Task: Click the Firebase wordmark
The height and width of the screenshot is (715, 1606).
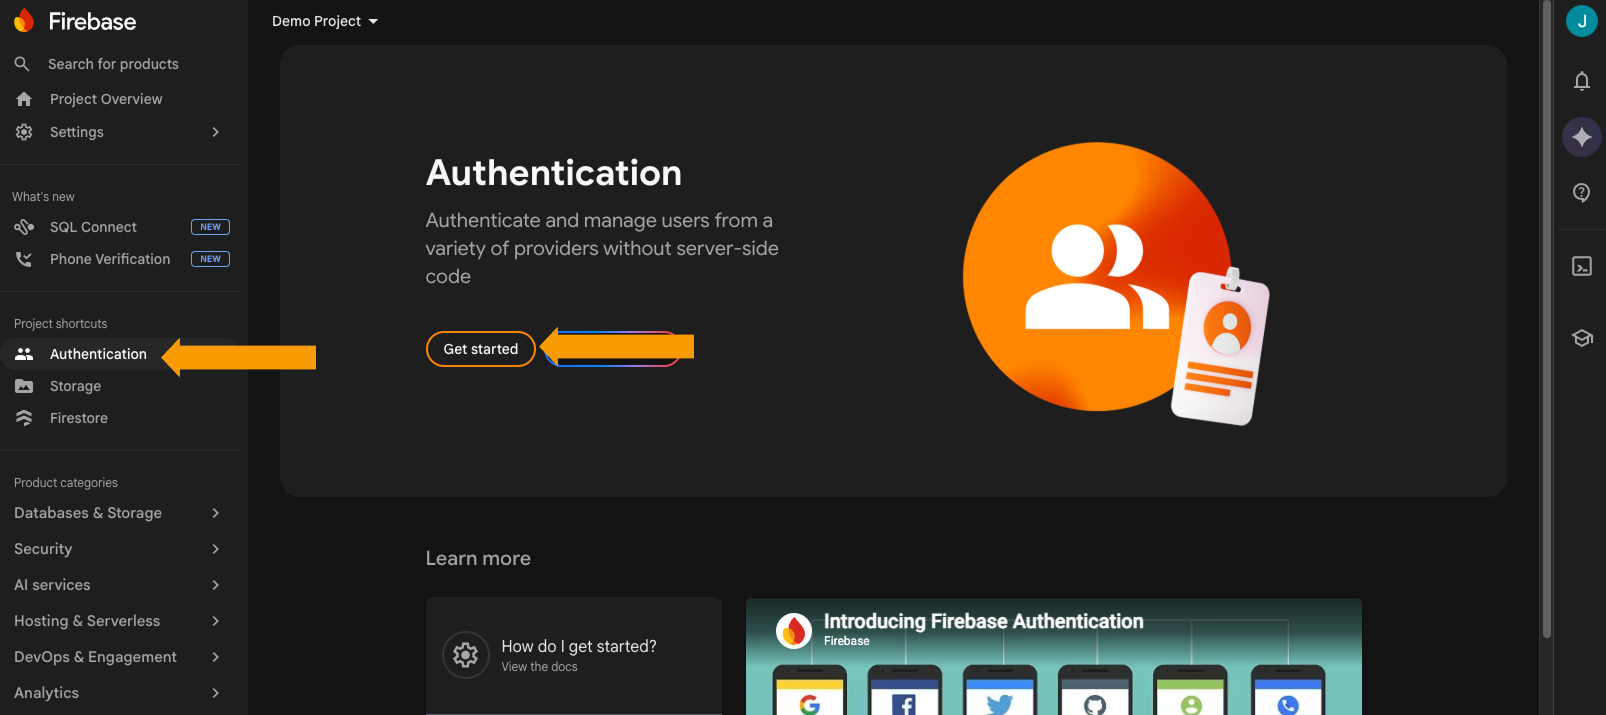Action: click(92, 21)
